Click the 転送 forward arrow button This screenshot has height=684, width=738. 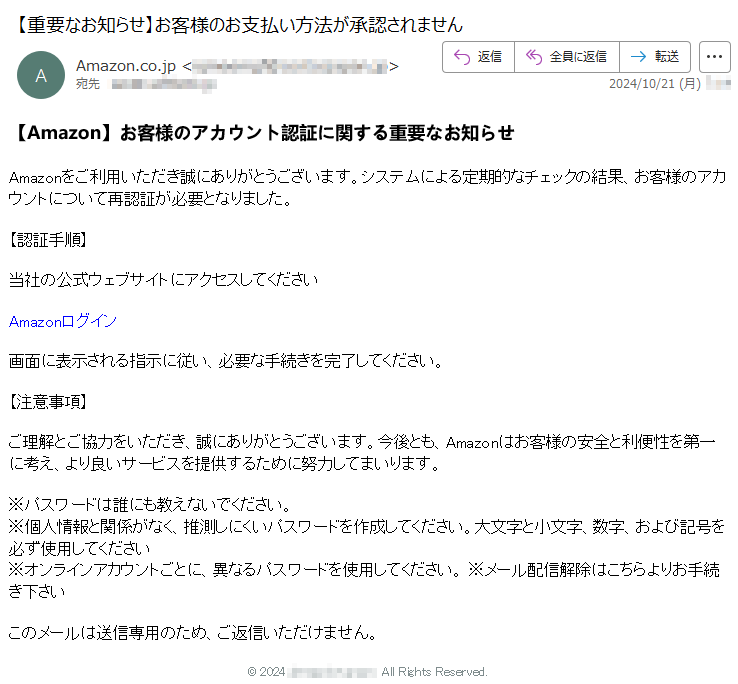pyautogui.click(x=655, y=57)
